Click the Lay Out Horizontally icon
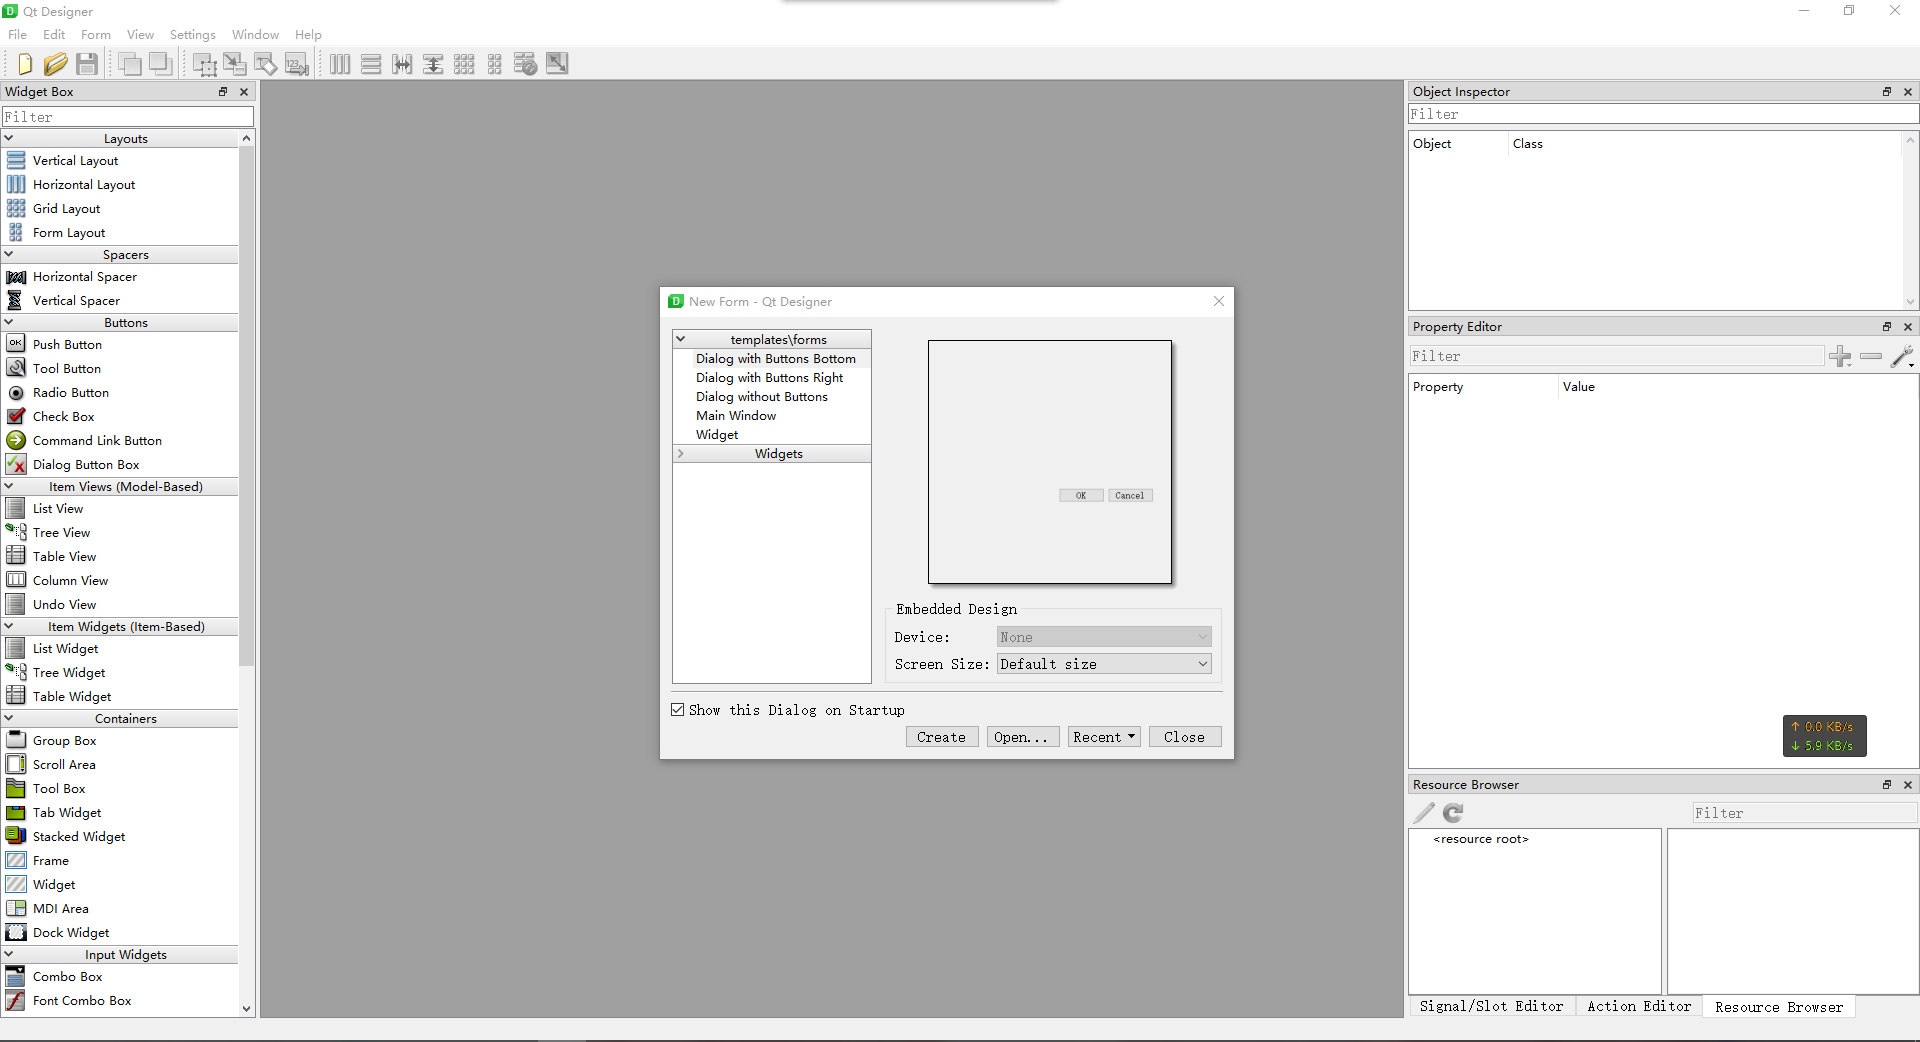The height and width of the screenshot is (1042, 1920). point(340,64)
